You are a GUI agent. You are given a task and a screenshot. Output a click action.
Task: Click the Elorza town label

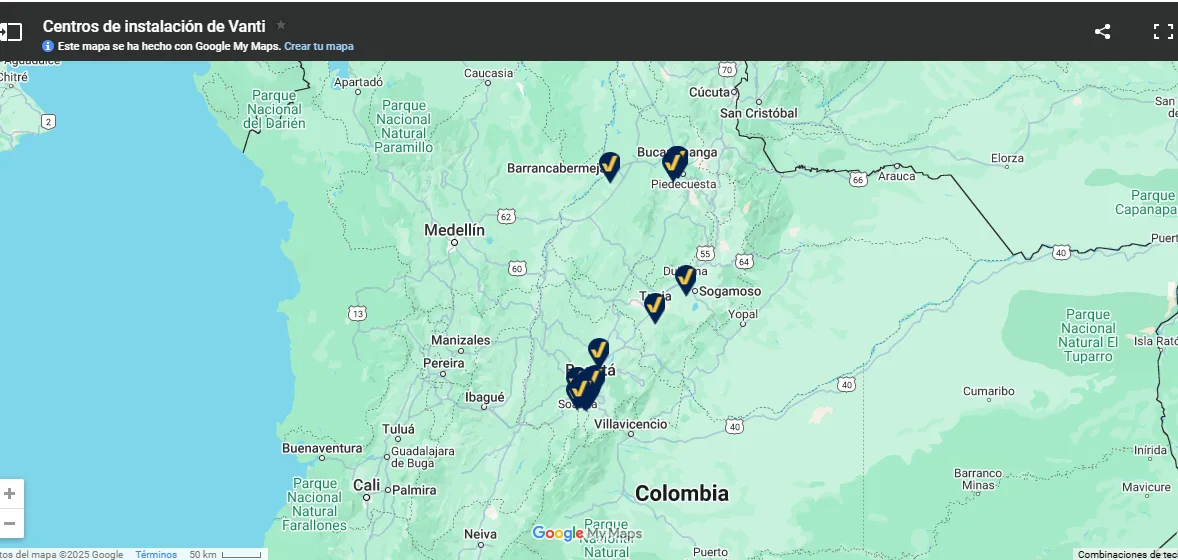[1007, 159]
